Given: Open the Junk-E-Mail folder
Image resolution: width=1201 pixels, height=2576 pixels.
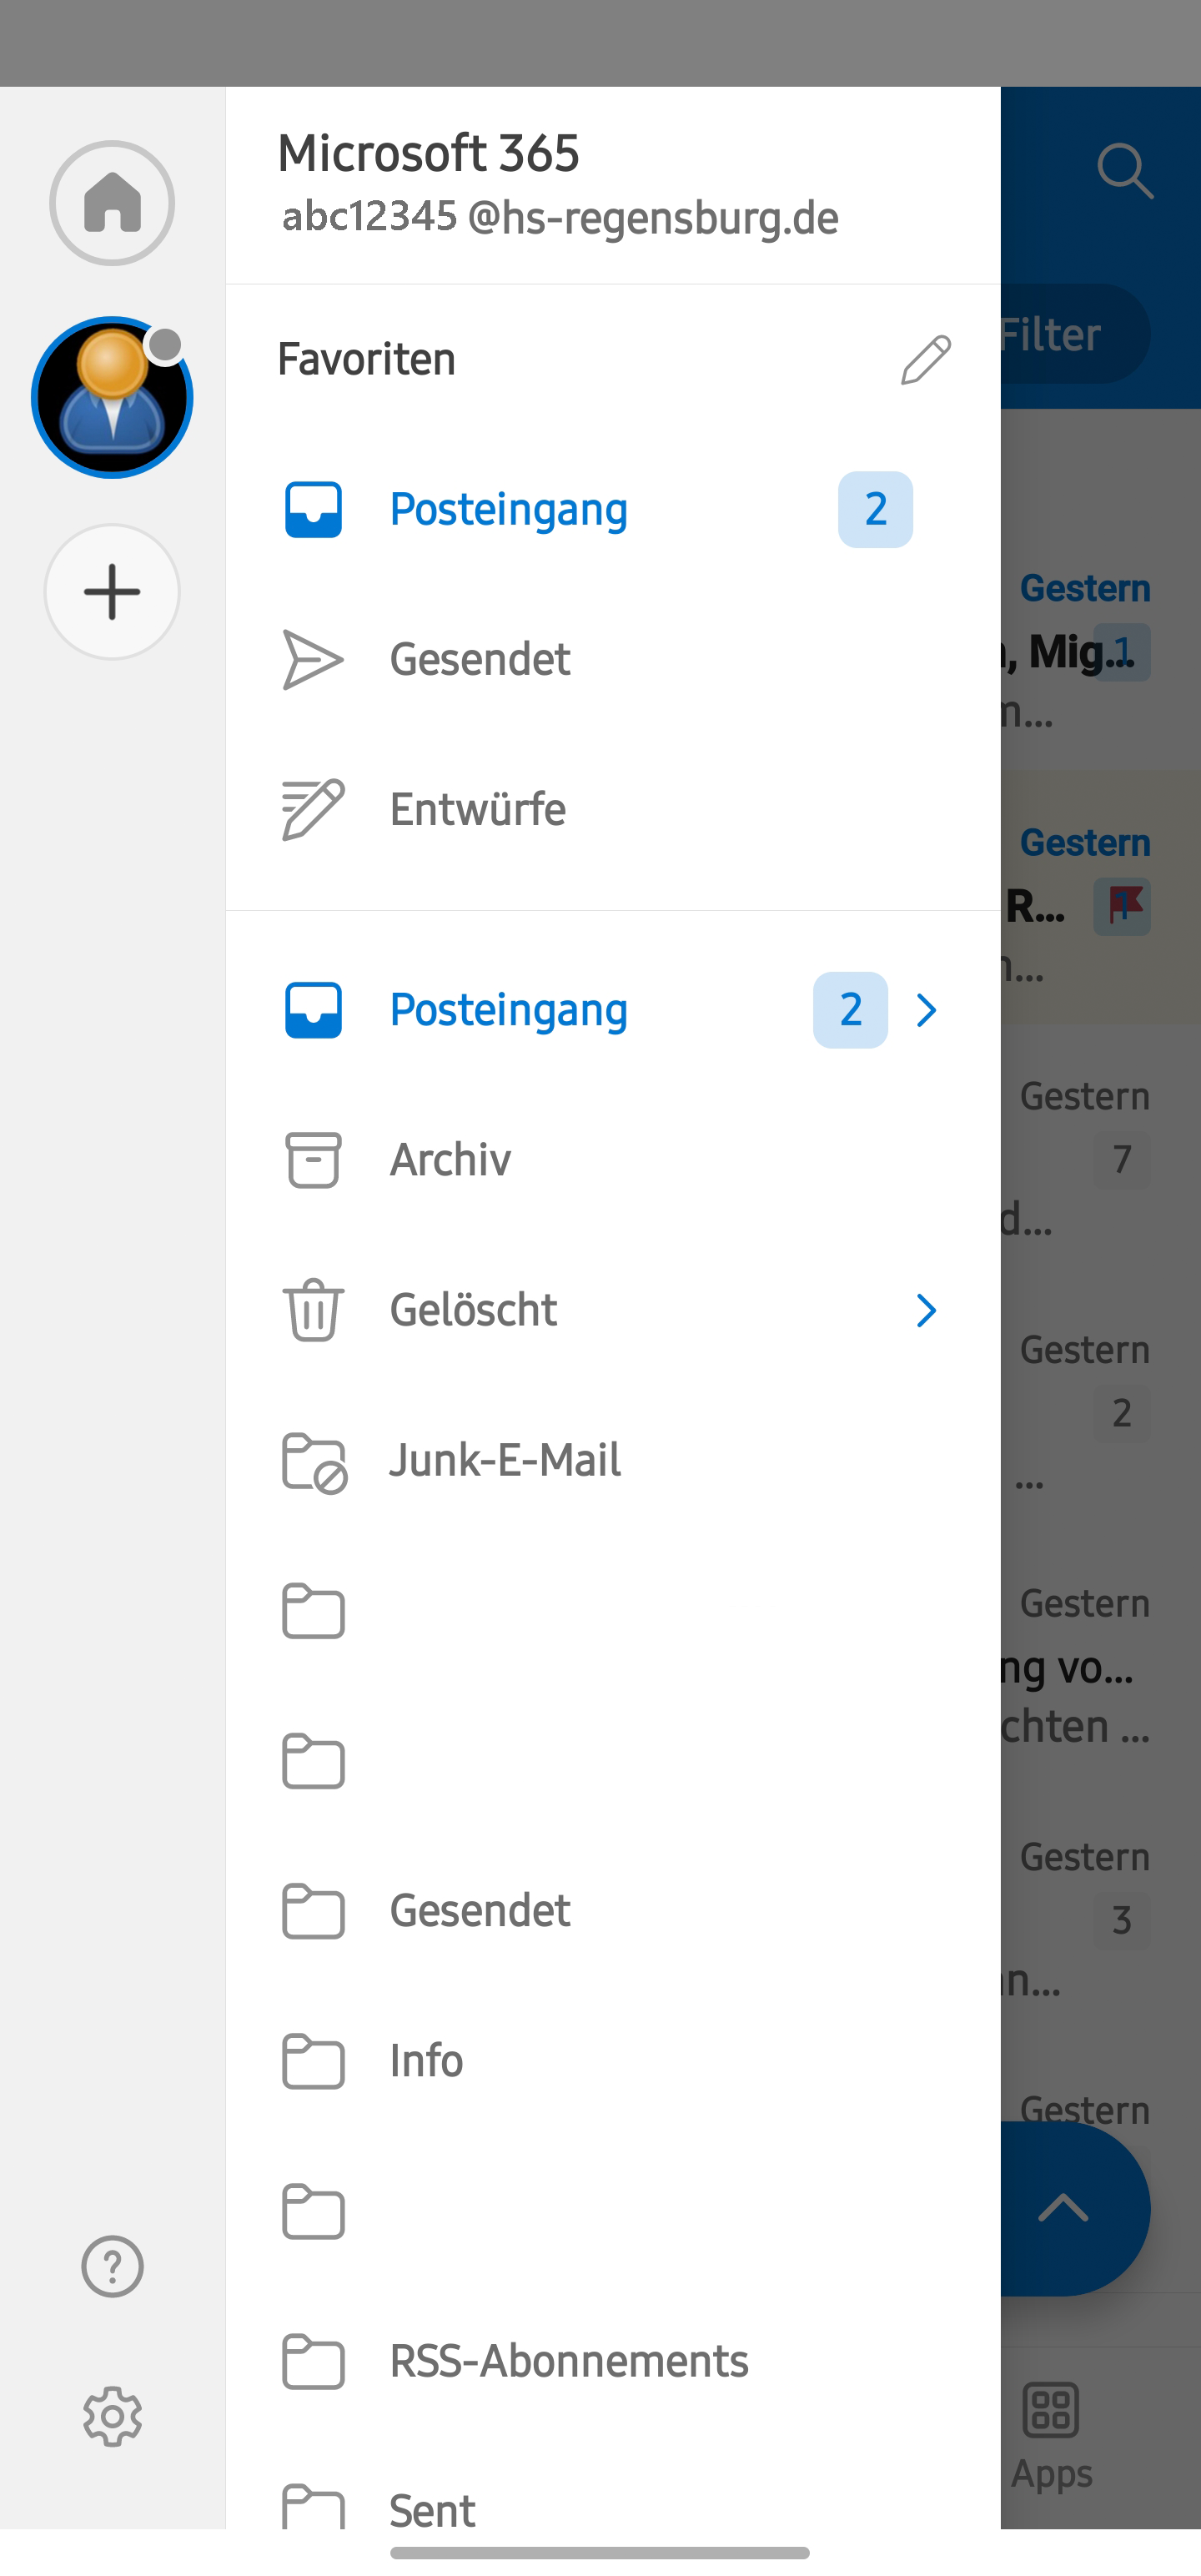Looking at the screenshot, I should 505,1460.
